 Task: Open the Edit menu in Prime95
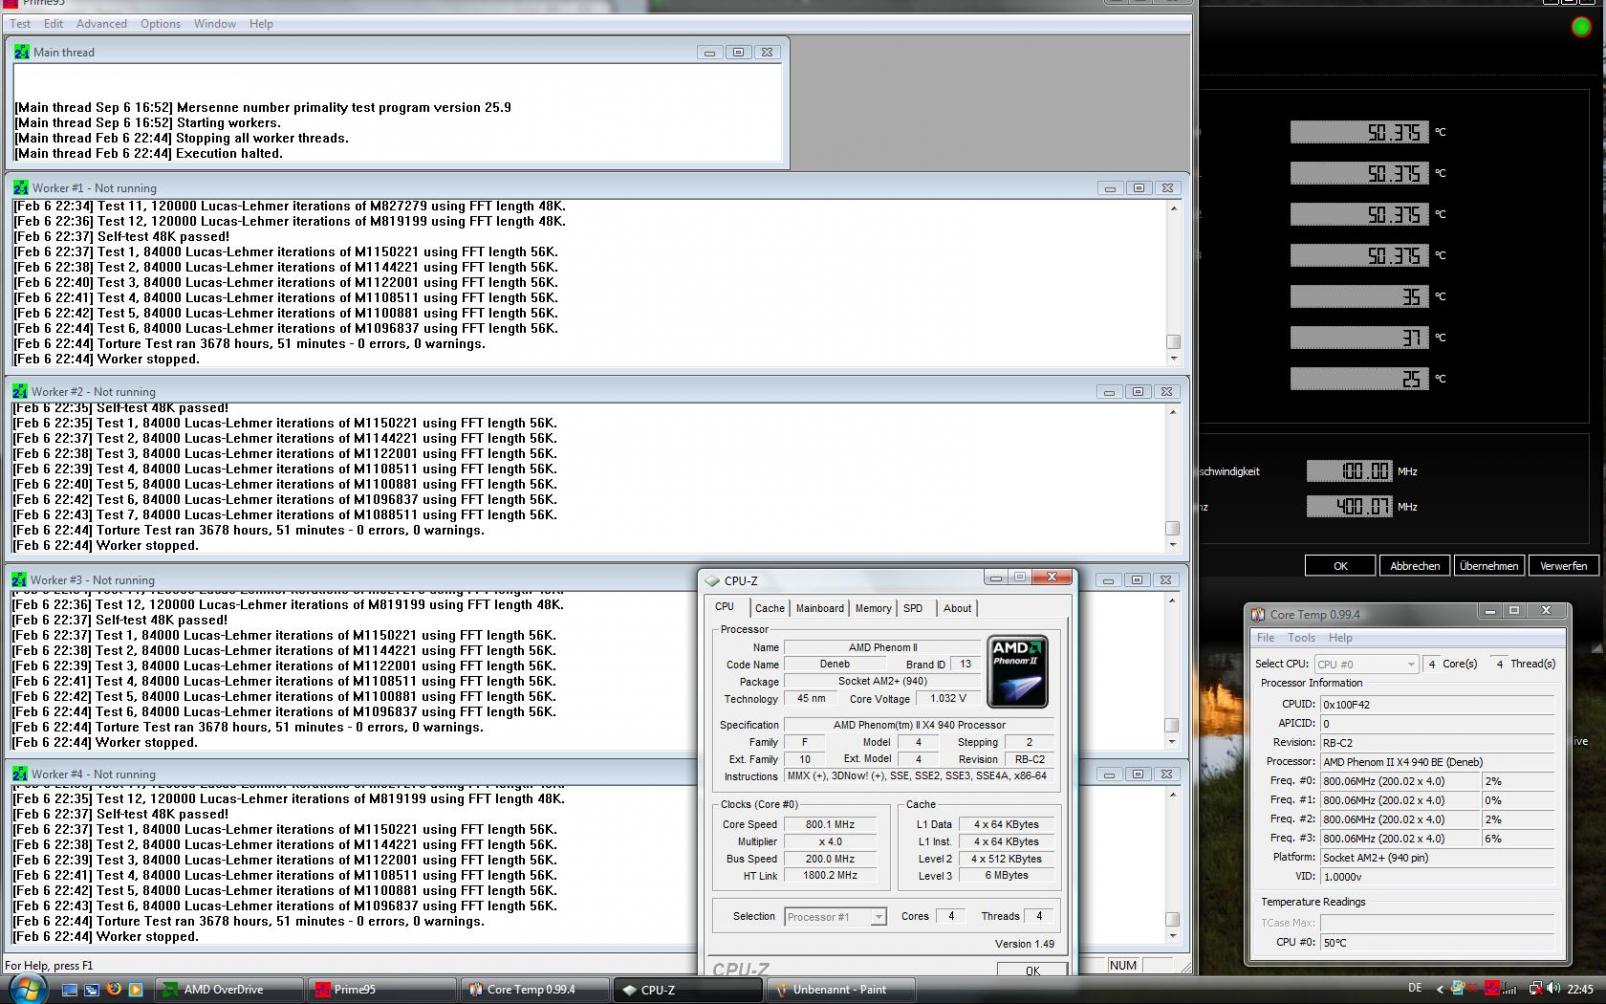tap(53, 24)
